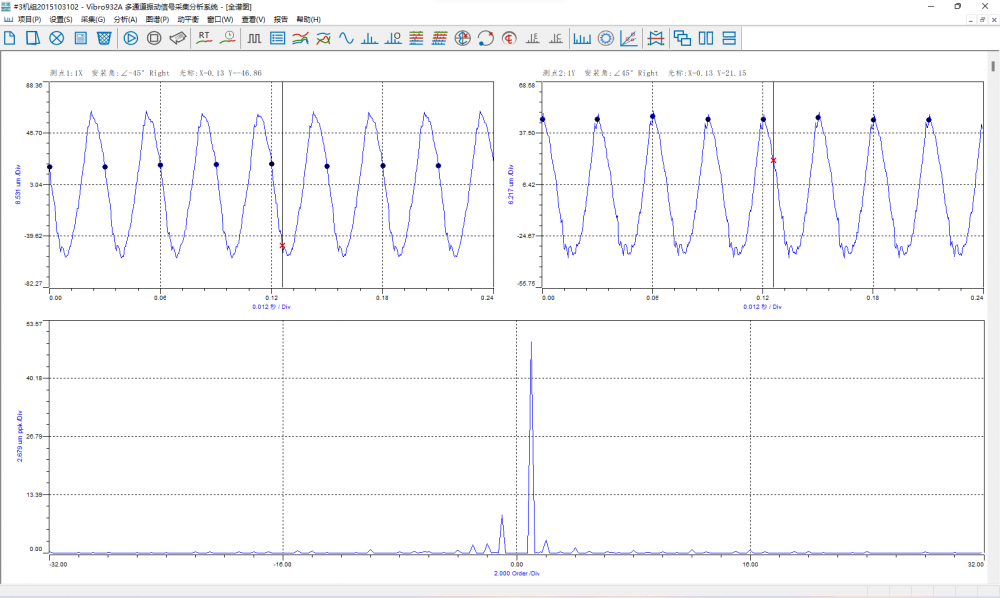Click the second small gray spectrum icon
The width and height of the screenshot is (1000, 598).
tap(555, 38)
